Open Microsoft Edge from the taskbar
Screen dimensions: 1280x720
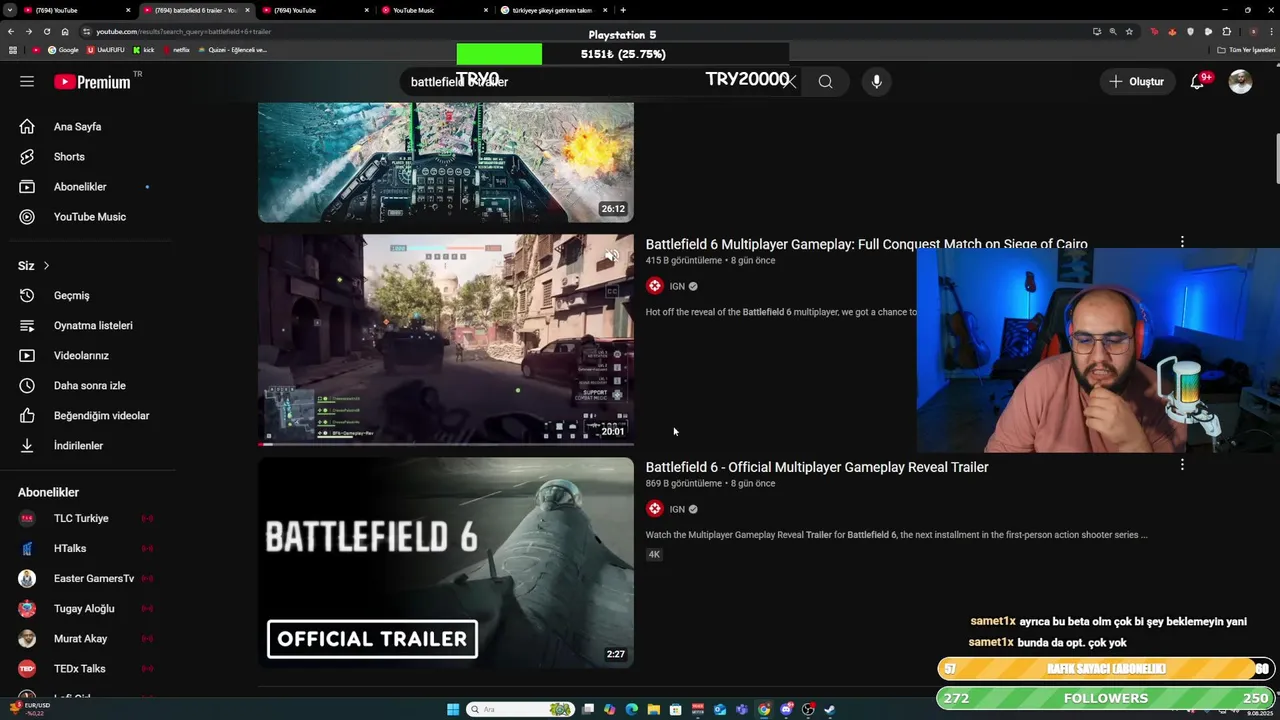[632, 710]
